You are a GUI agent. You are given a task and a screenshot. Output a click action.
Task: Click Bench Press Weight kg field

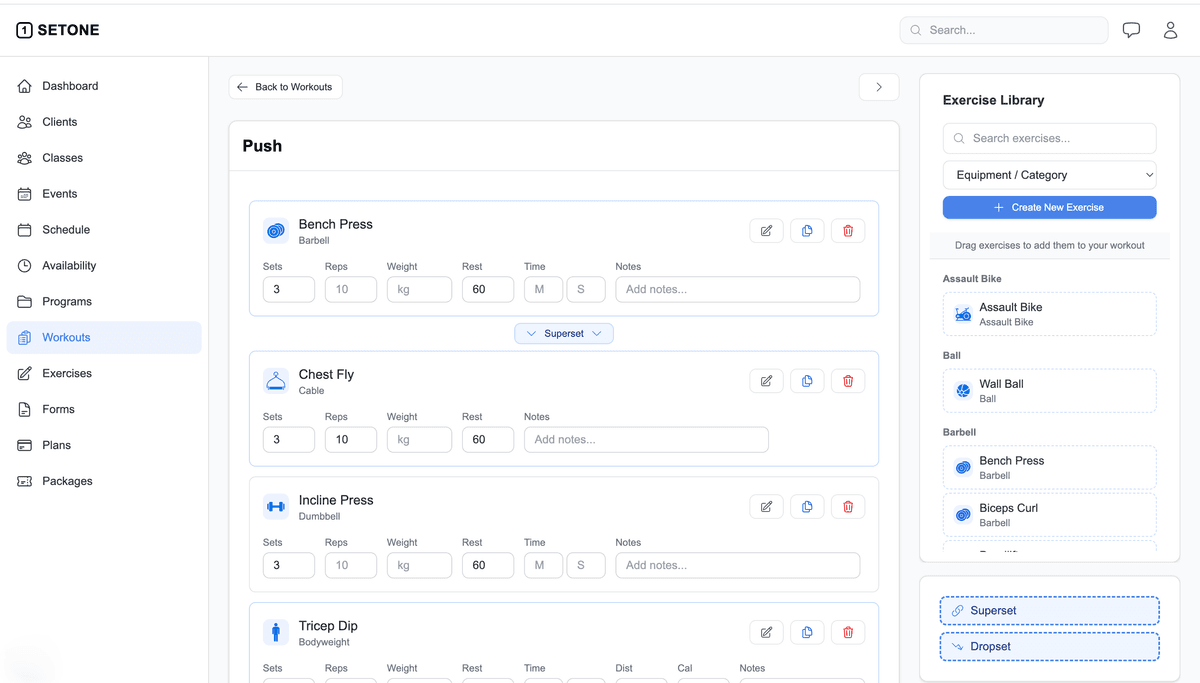(420, 289)
